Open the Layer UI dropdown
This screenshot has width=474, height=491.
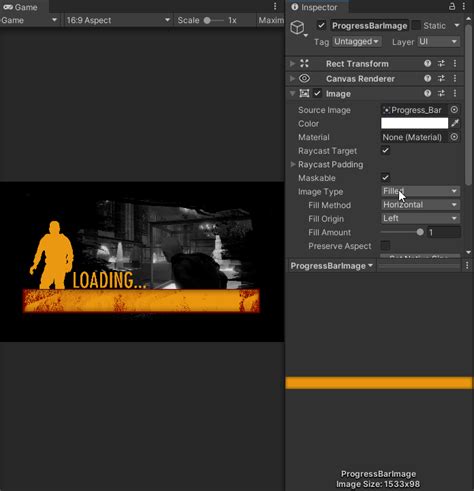click(x=438, y=42)
